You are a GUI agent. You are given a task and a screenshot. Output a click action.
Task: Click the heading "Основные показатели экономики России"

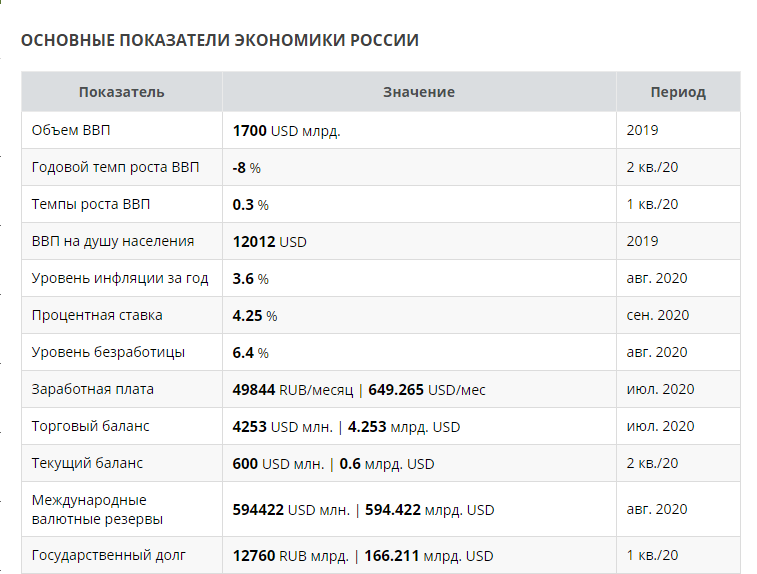[x=220, y=40]
